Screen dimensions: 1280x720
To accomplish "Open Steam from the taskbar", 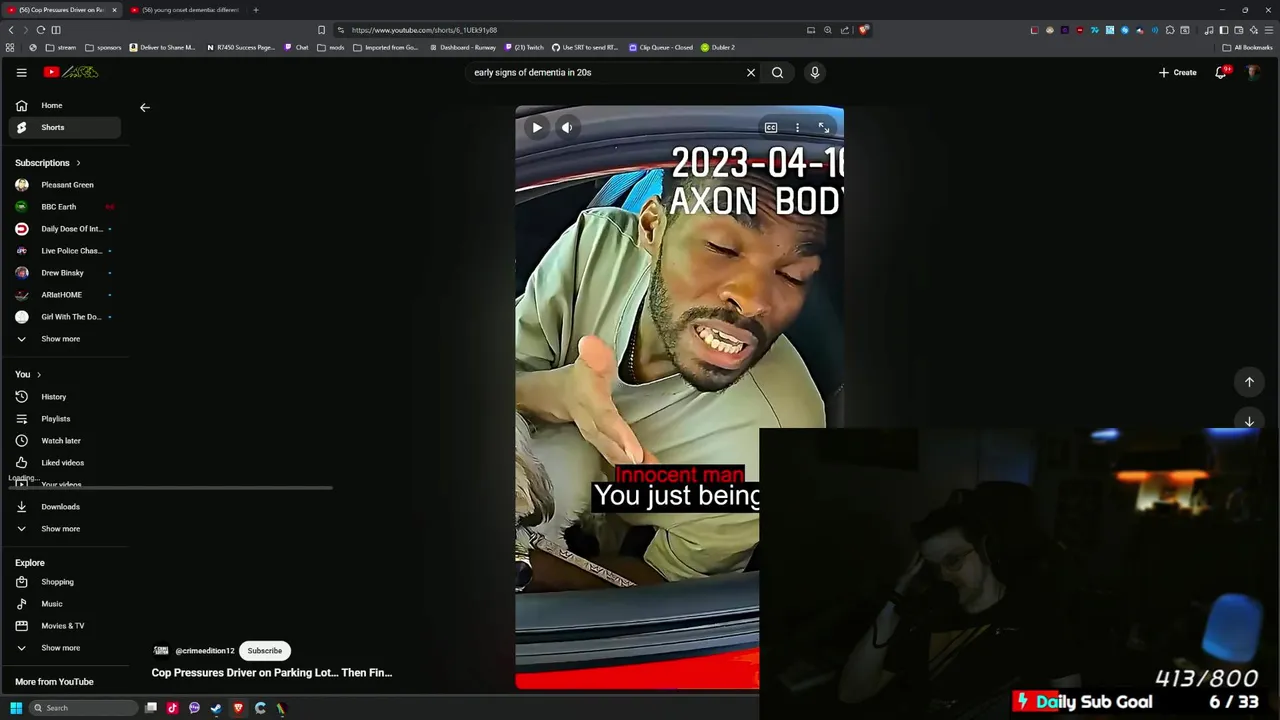I will (x=216, y=708).
